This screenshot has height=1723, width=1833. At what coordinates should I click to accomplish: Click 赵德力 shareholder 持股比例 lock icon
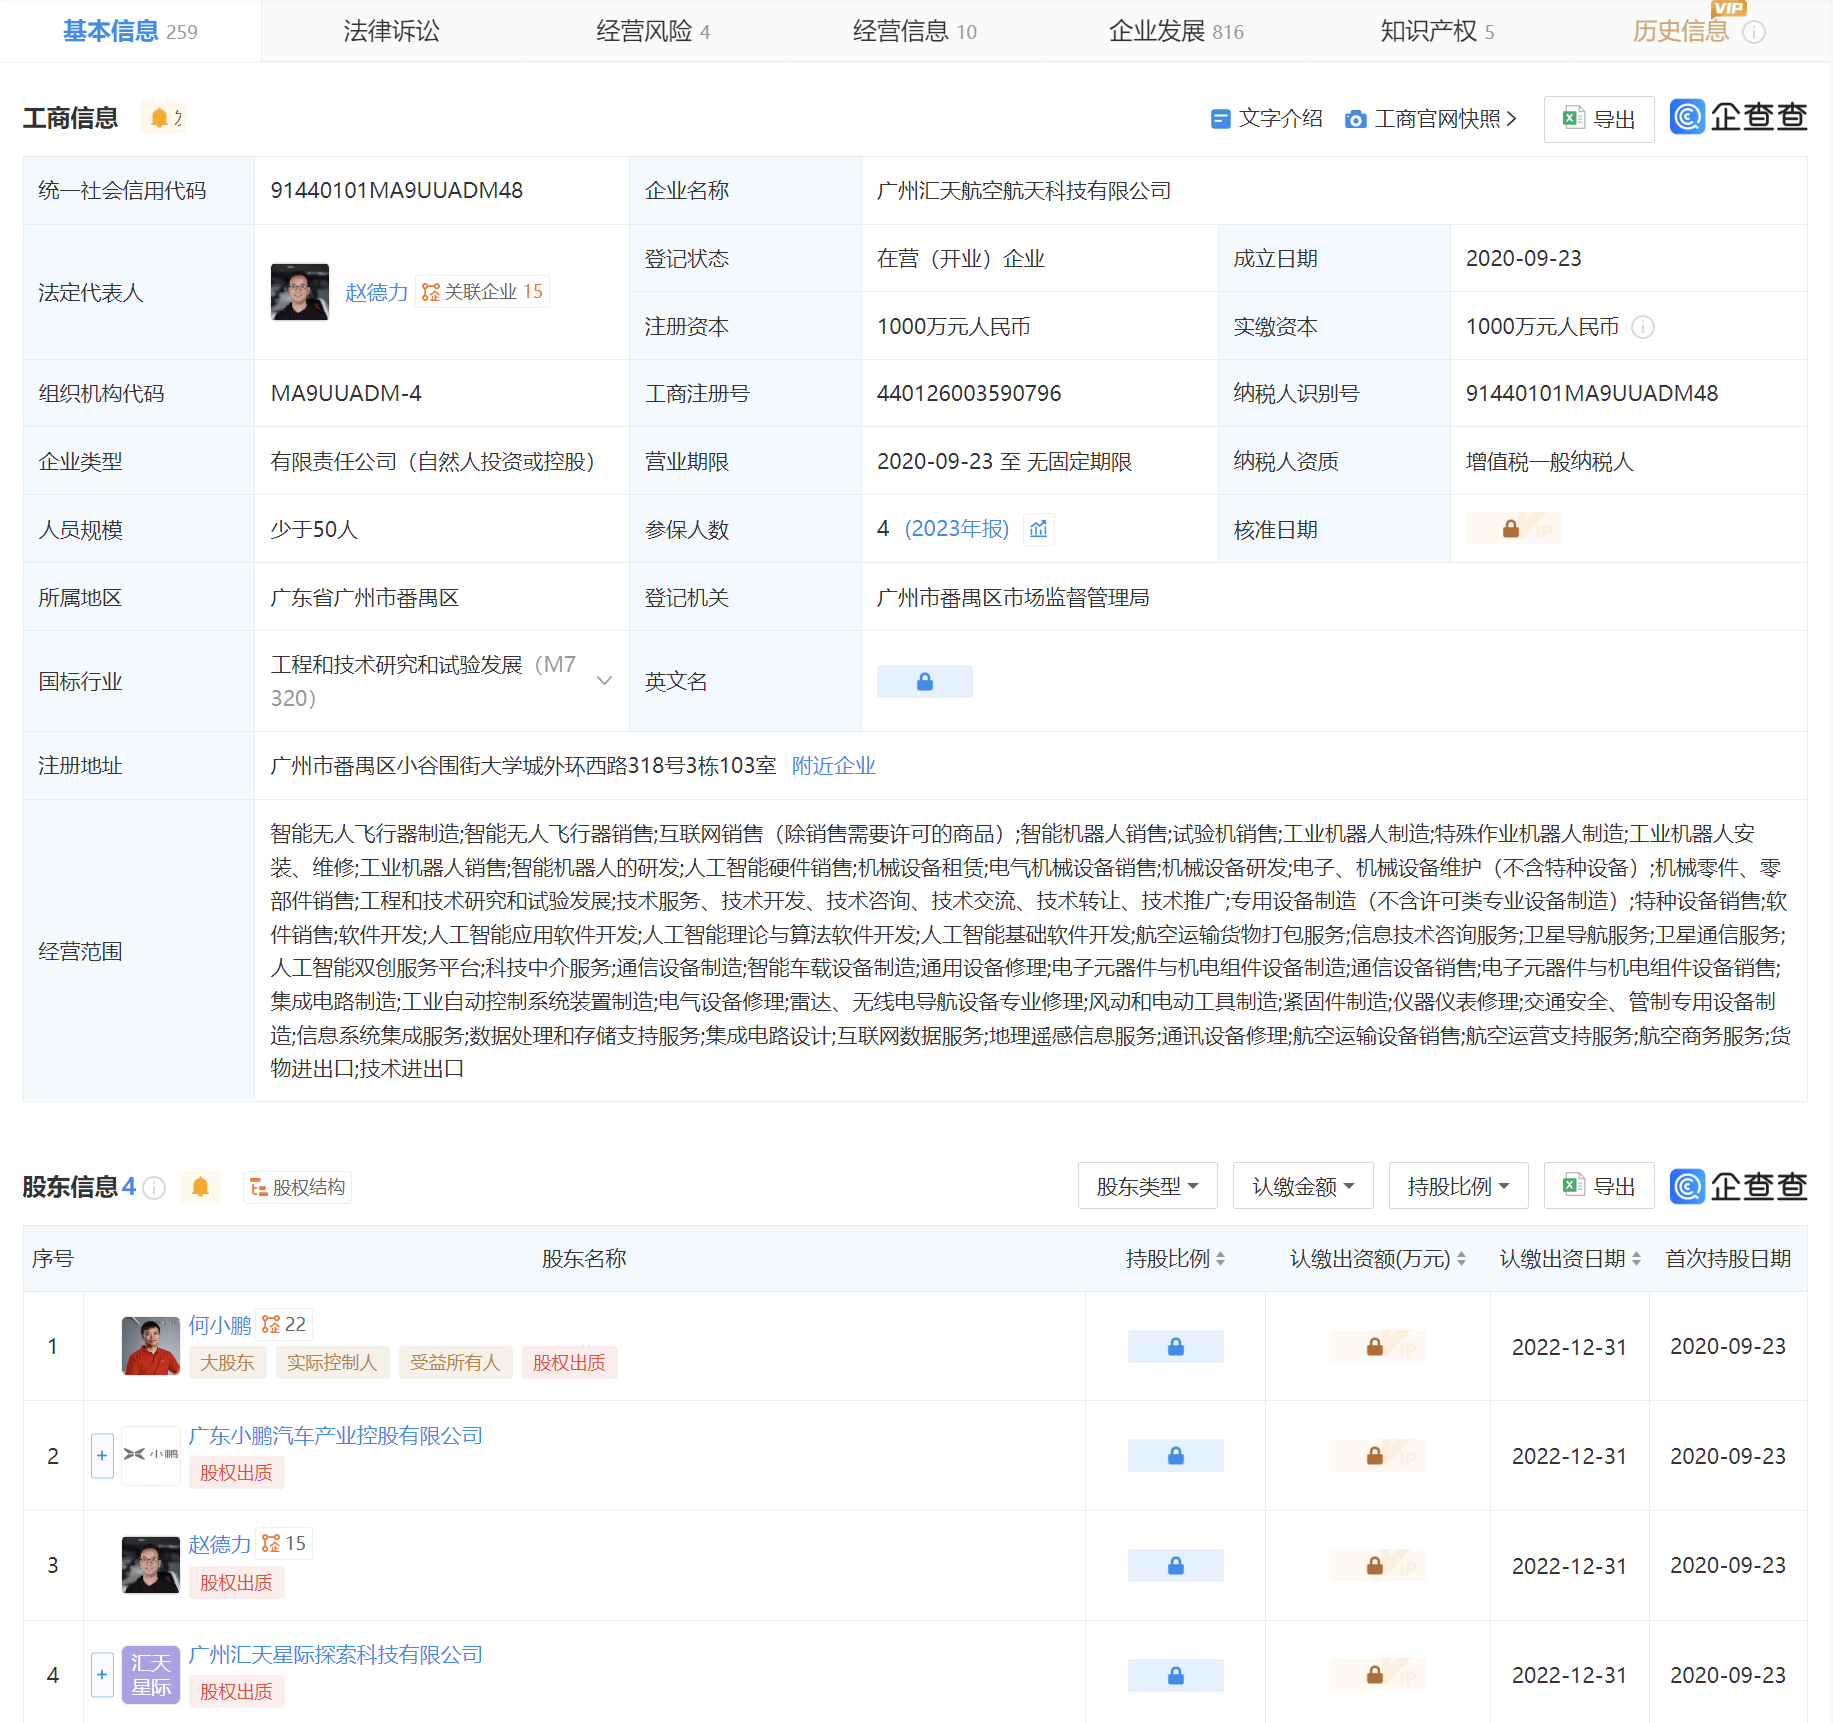pyautogui.click(x=1176, y=1566)
